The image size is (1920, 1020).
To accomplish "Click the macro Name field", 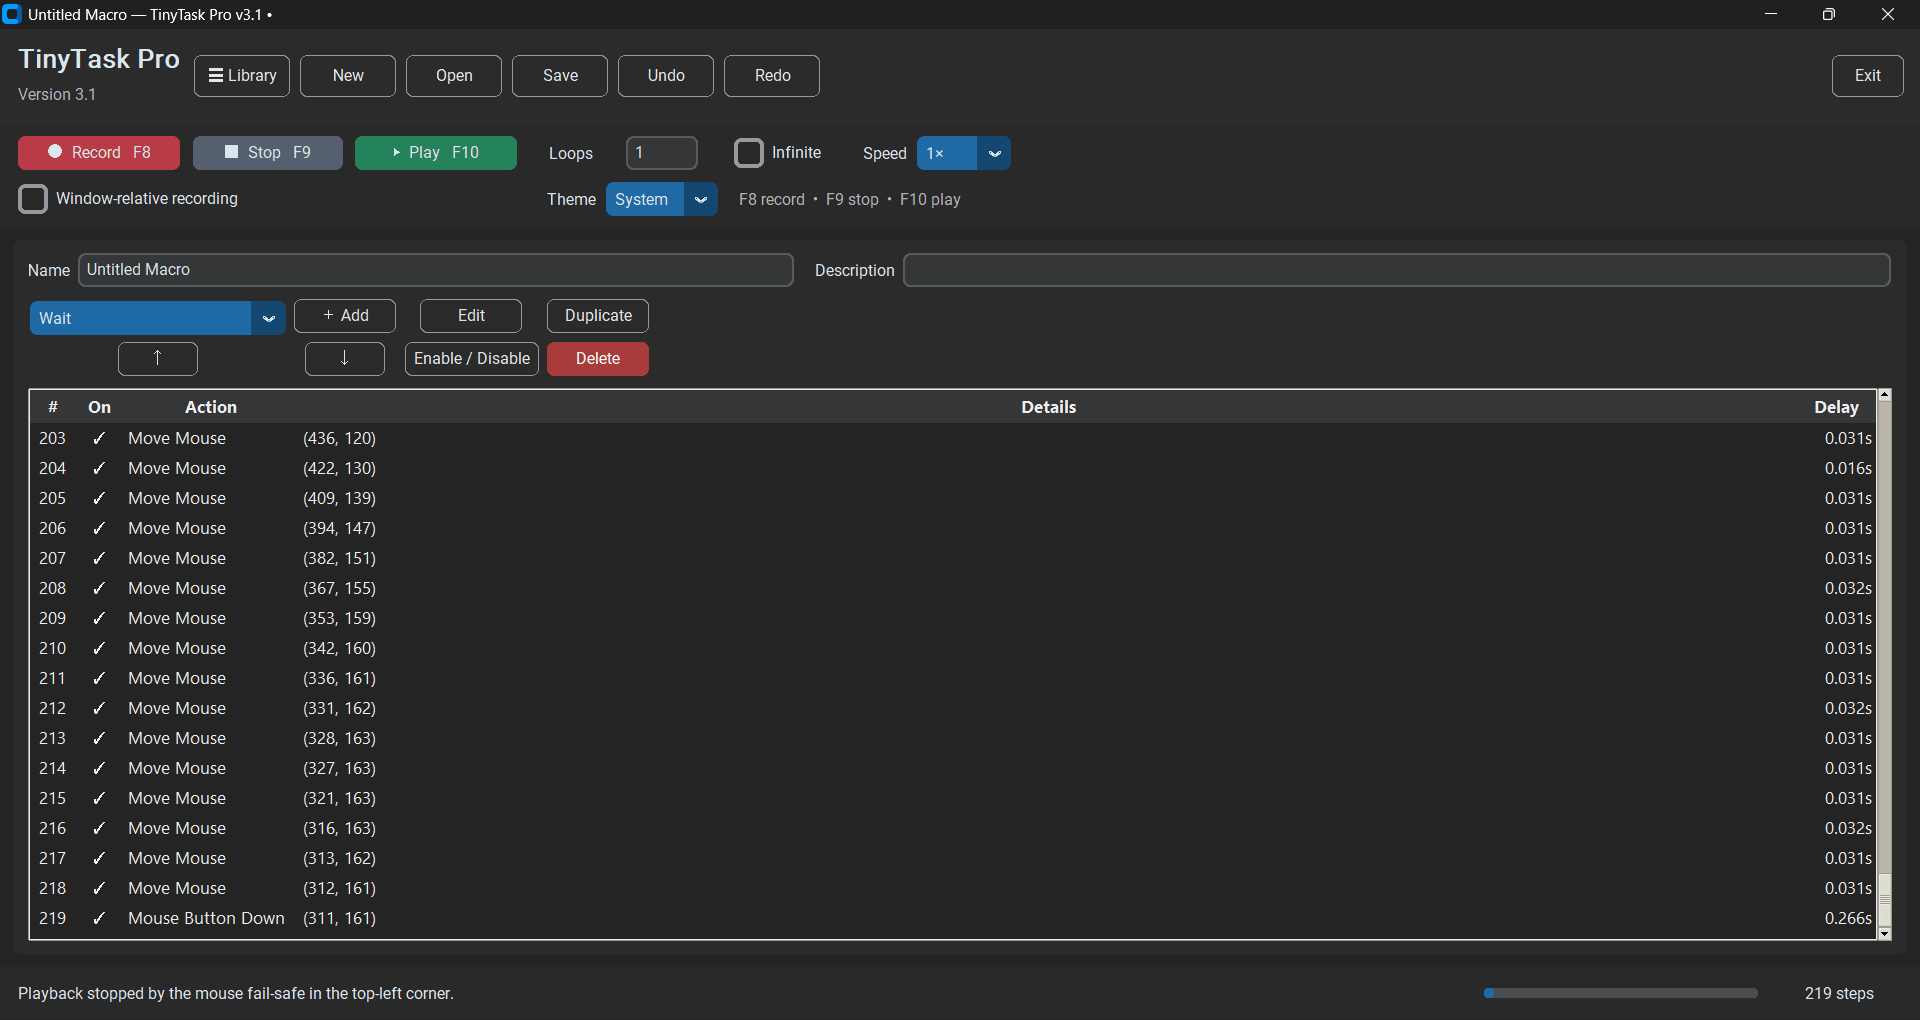I will pyautogui.click(x=436, y=270).
